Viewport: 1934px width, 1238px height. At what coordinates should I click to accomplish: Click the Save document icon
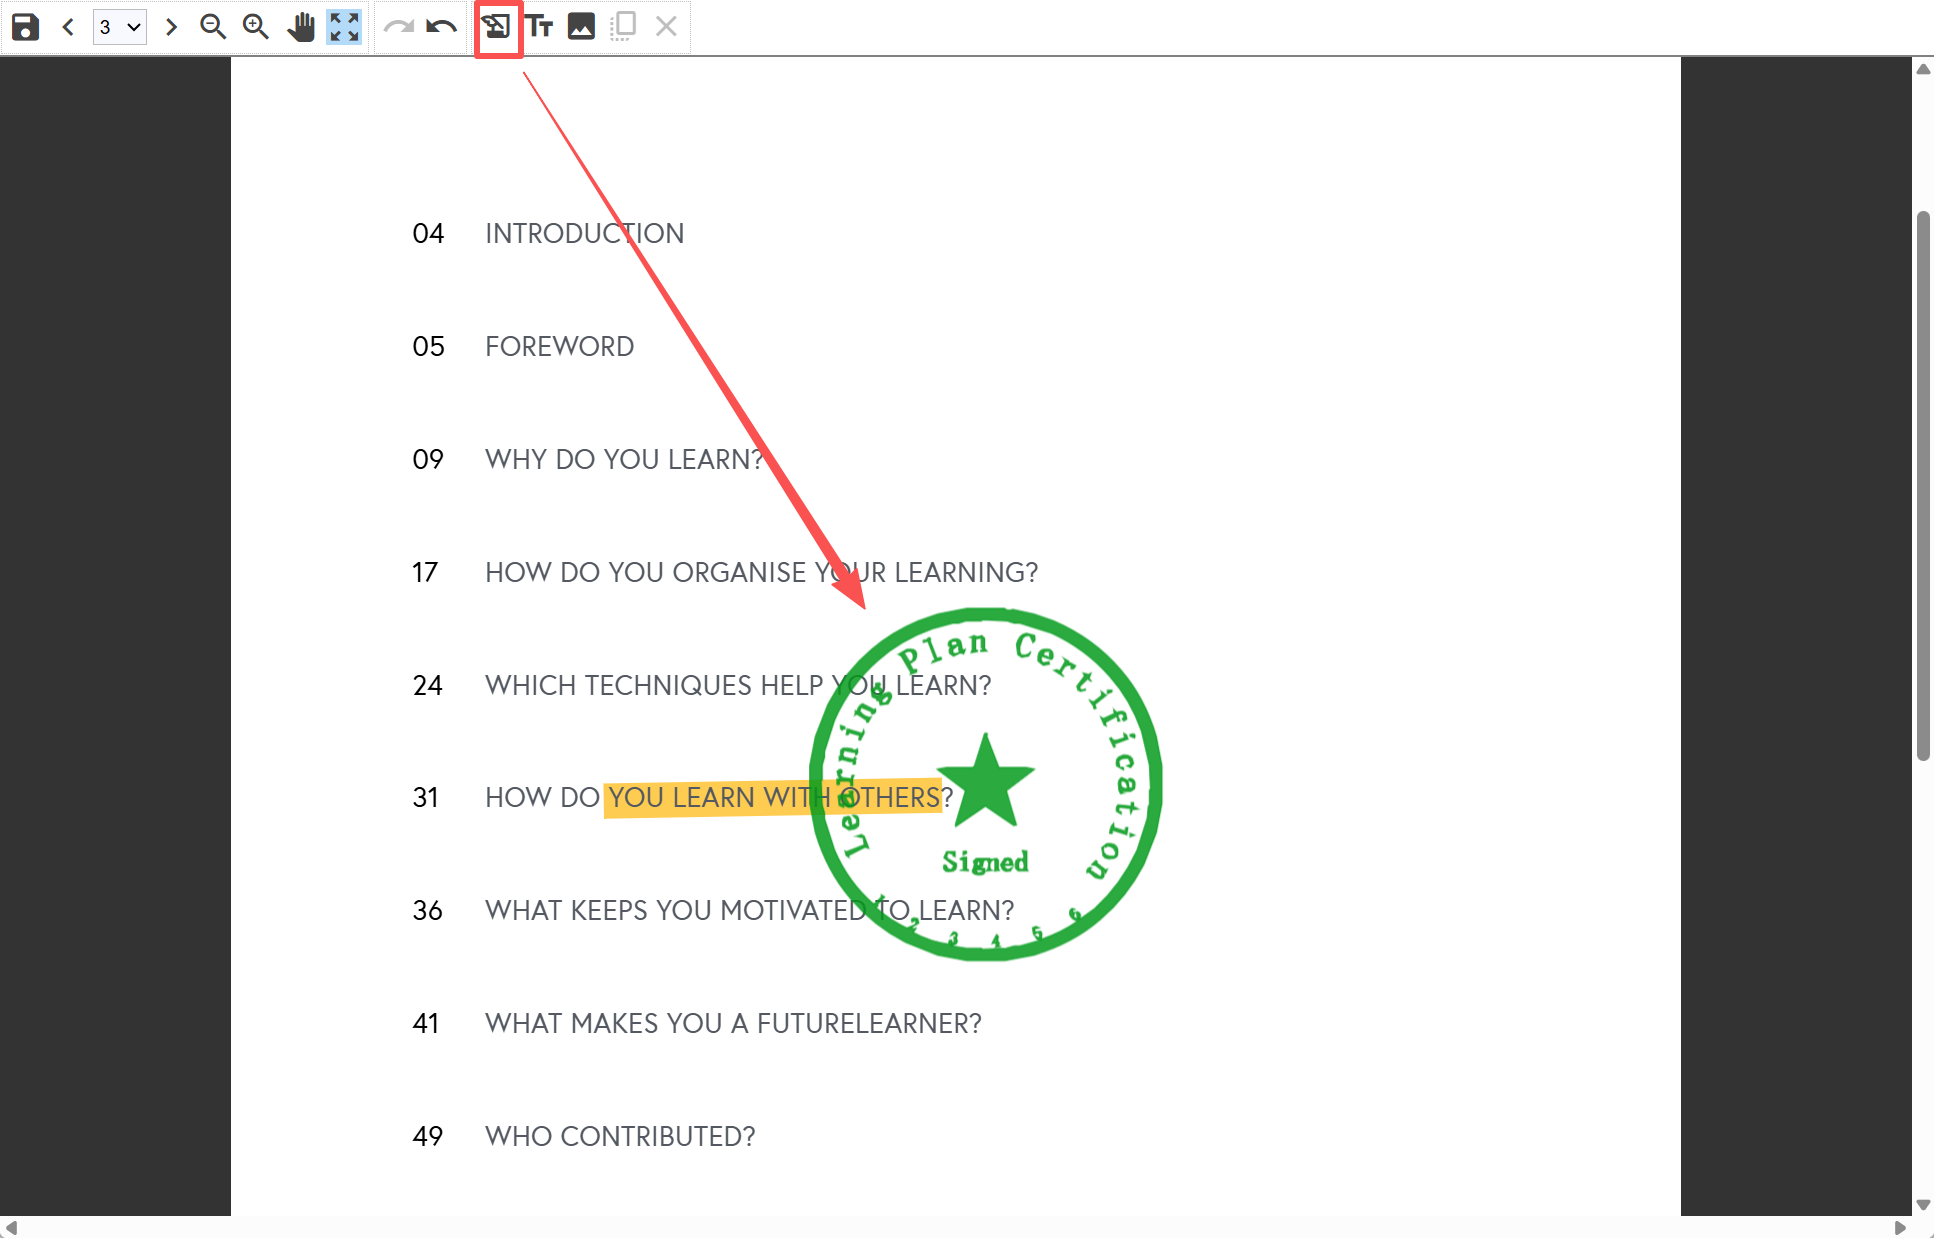(25, 27)
